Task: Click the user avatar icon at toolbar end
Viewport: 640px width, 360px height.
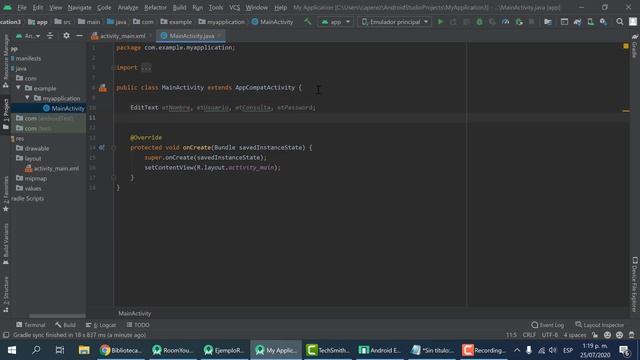Action: (633, 22)
